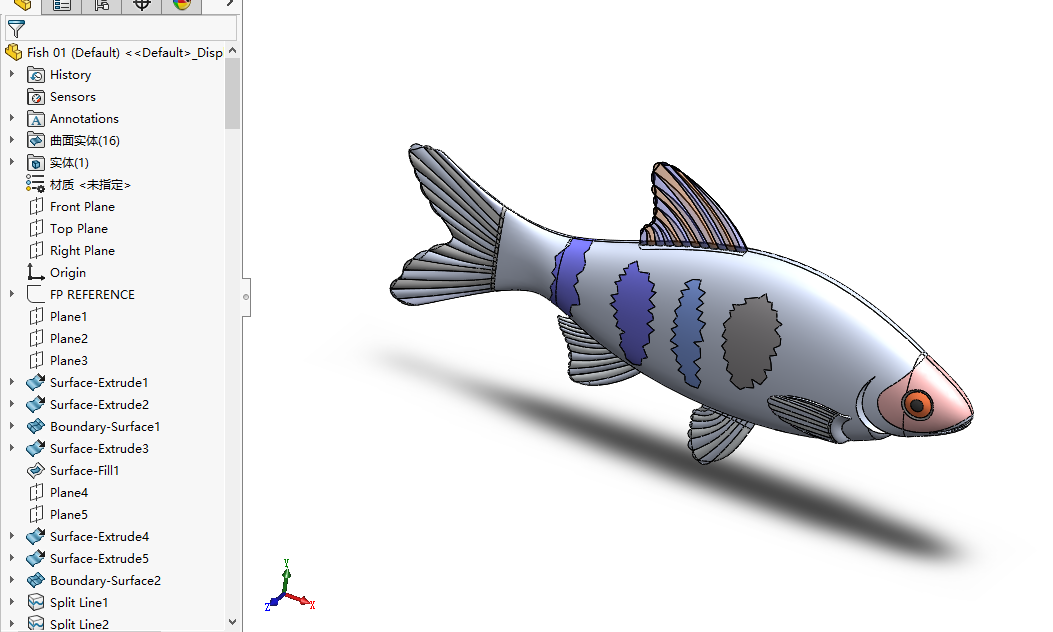Open the PropertyManager tab
This screenshot has height=632, width=1053.
coord(62,5)
